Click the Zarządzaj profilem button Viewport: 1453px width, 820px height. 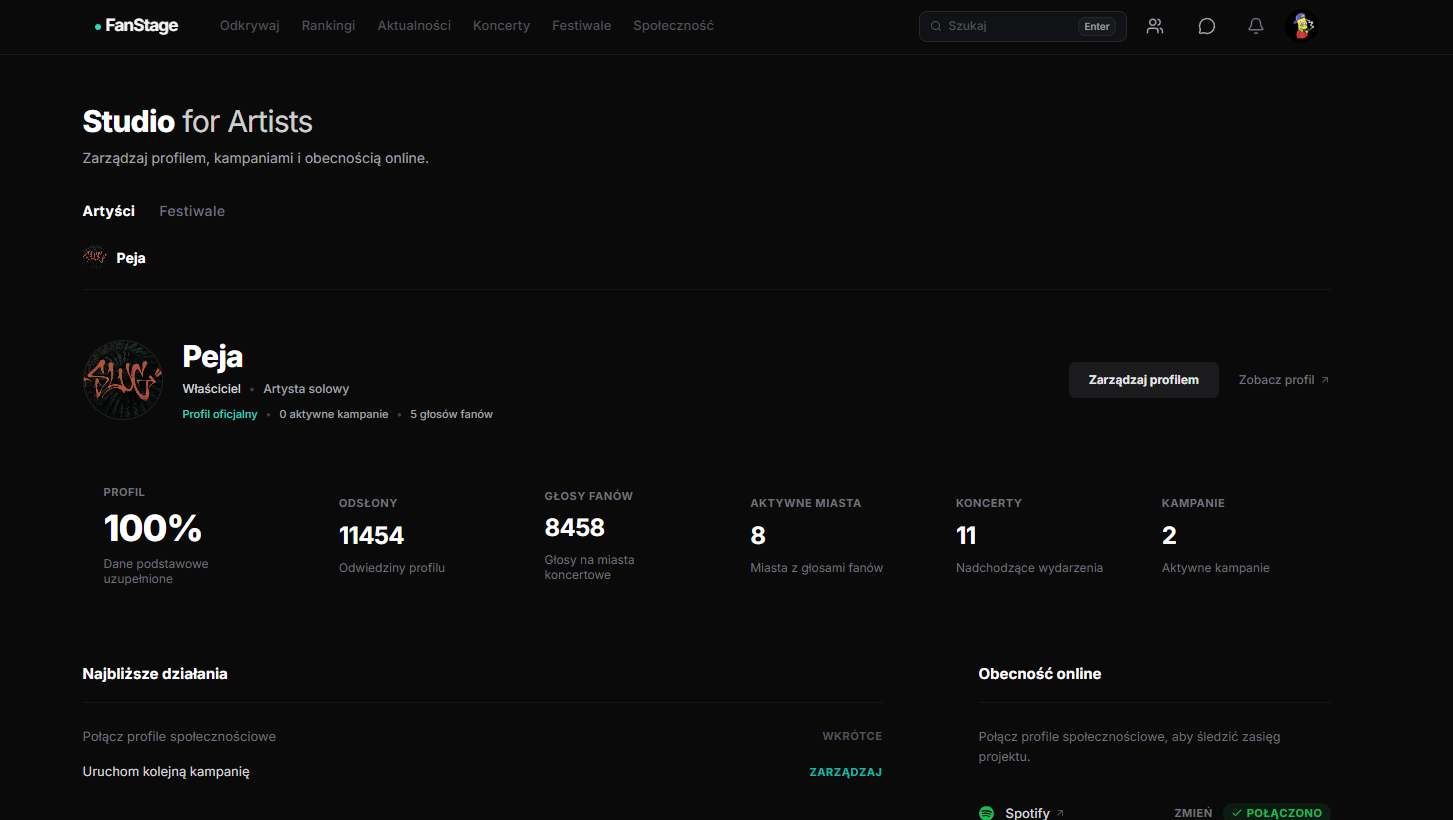coord(1144,380)
